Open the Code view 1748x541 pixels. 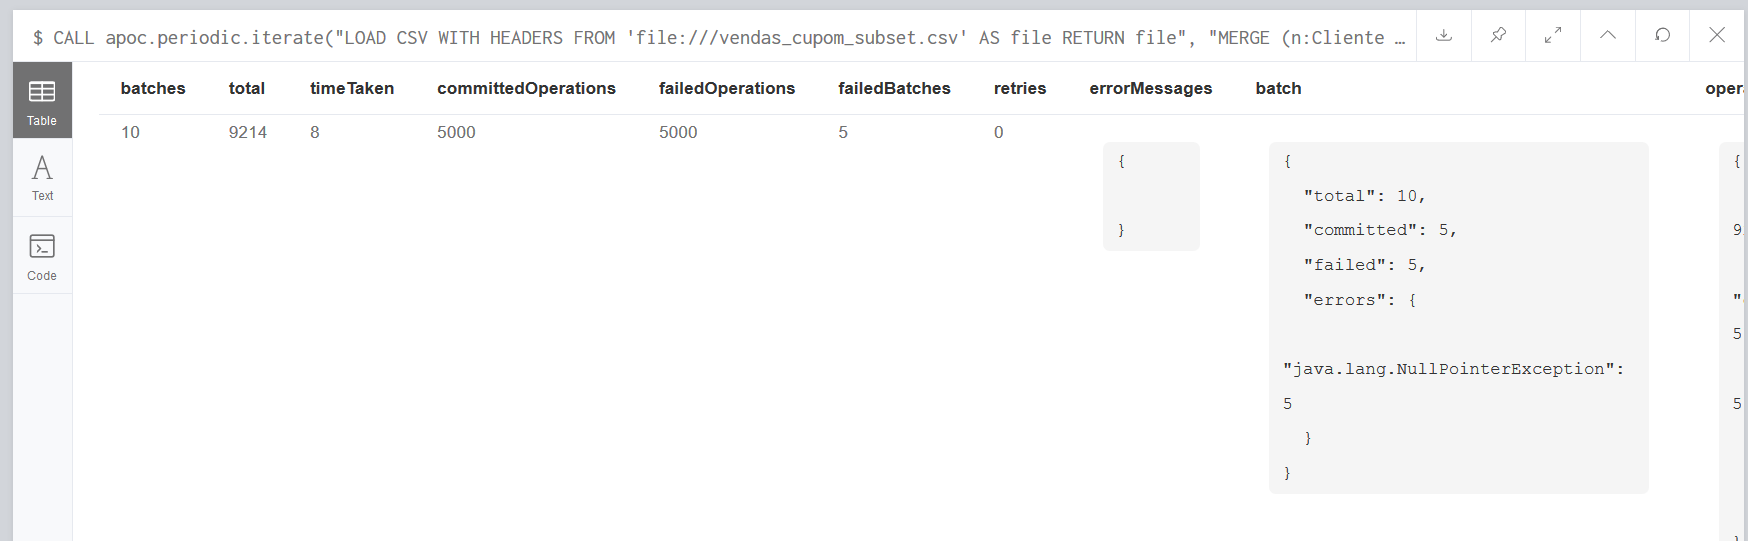click(42, 257)
